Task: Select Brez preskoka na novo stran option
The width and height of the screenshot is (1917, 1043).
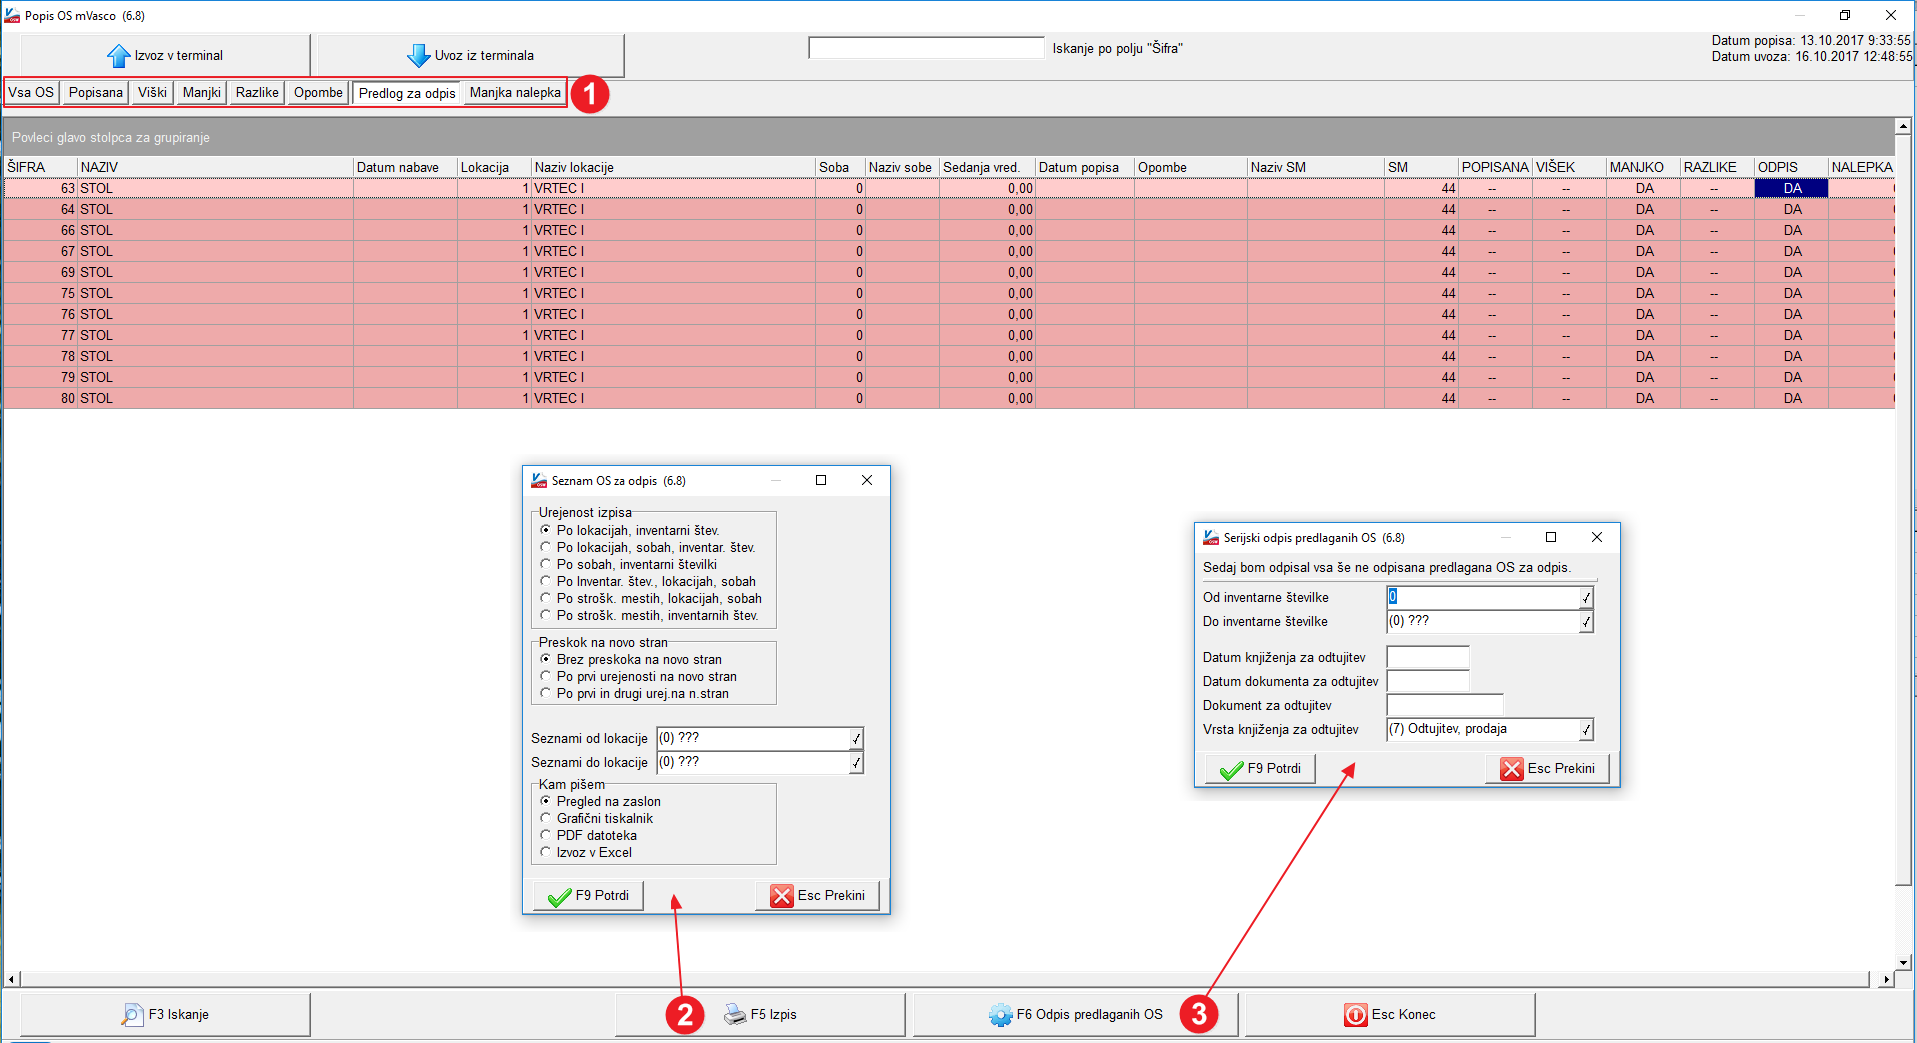Action: (545, 659)
